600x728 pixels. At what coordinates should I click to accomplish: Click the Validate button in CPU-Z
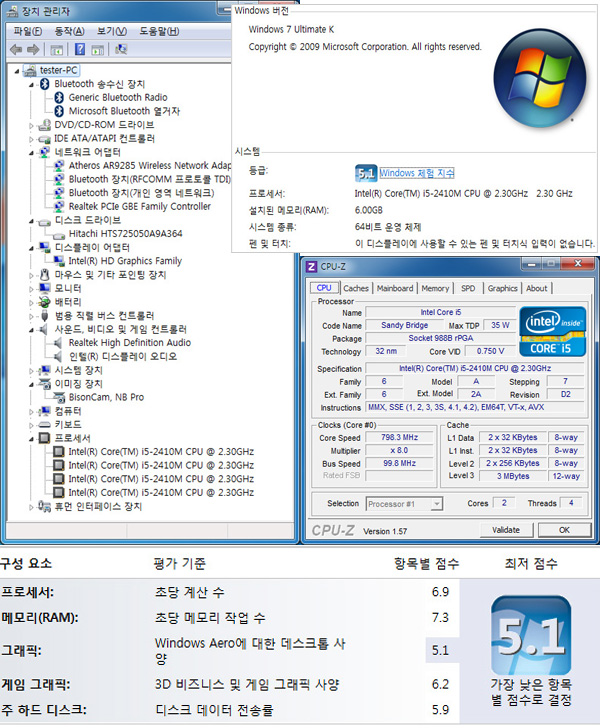tap(506, 530)
